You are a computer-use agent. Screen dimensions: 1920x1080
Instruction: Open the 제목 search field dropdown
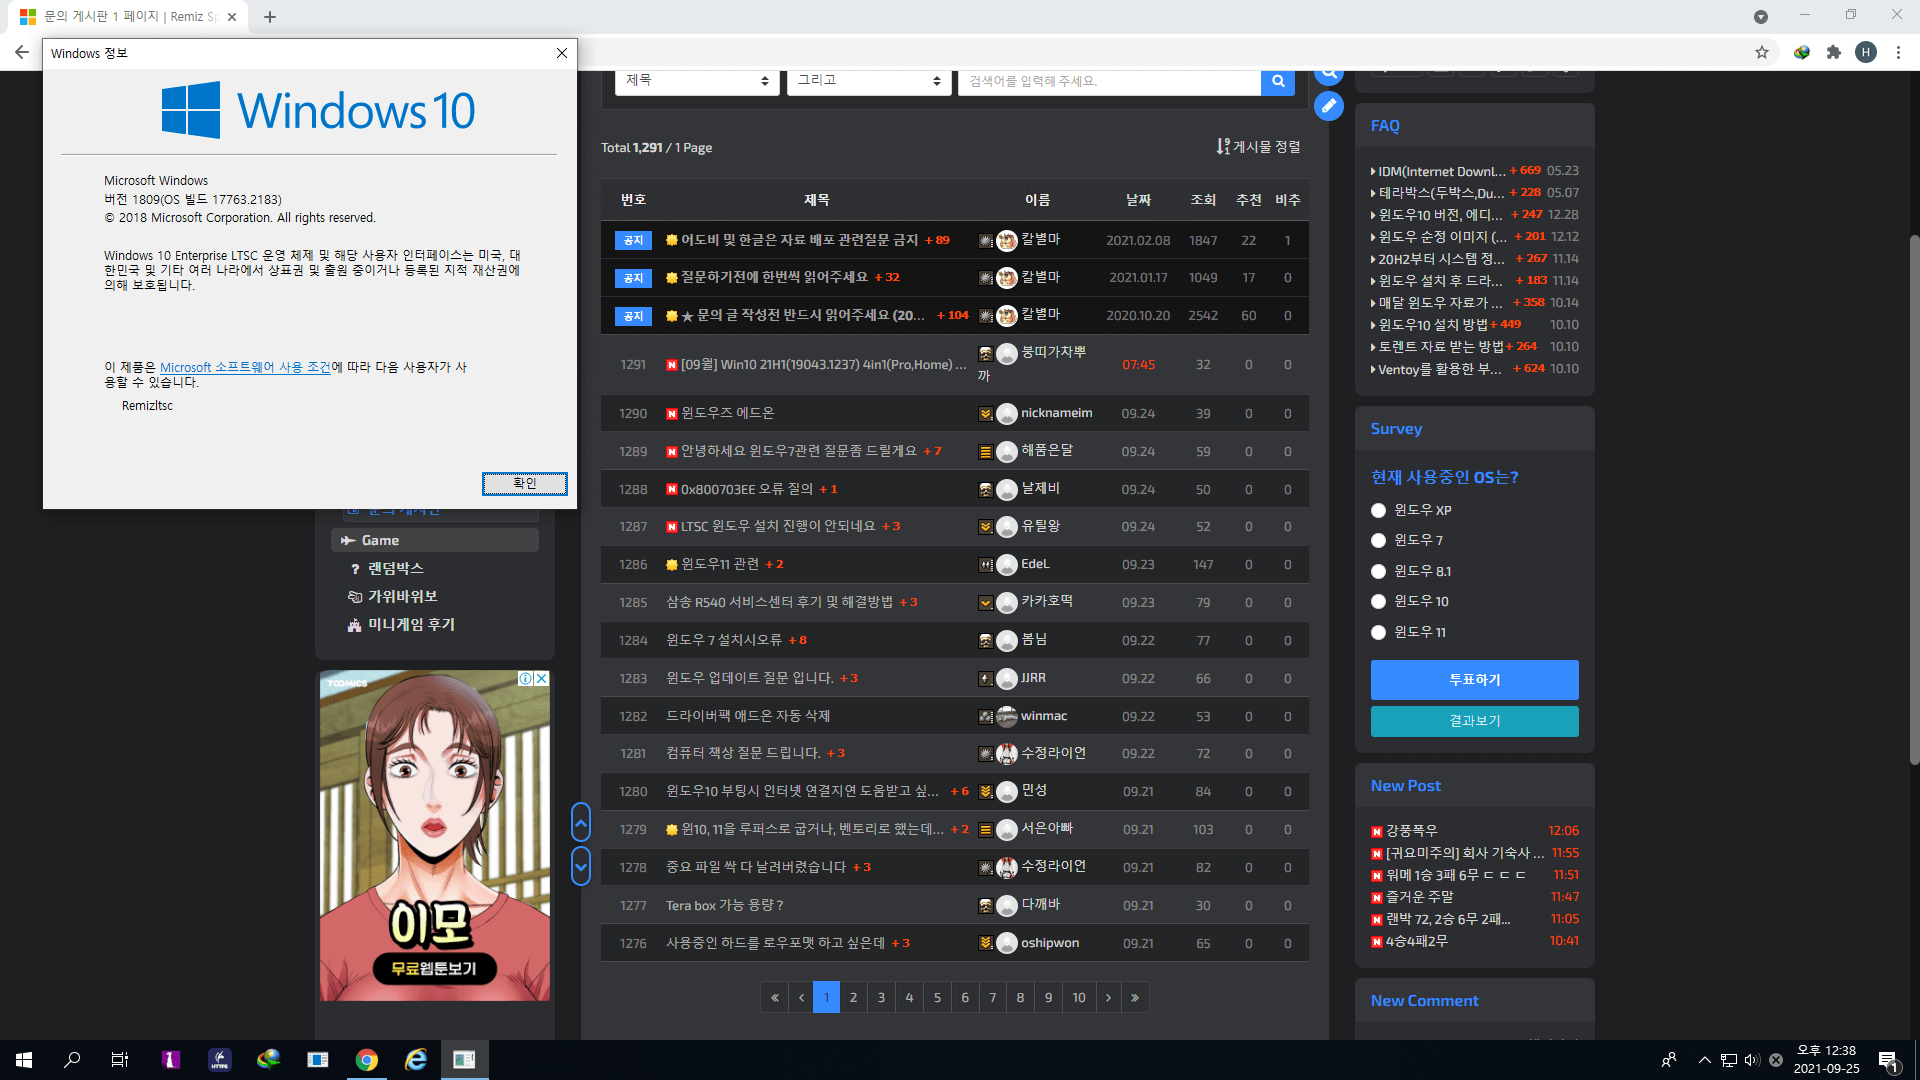697,81
